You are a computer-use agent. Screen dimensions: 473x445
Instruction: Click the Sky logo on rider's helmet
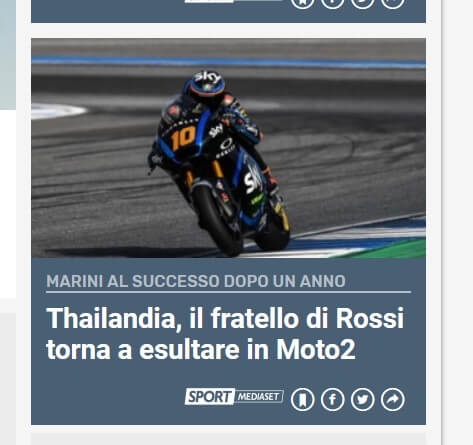pyautogui.click(x=207, y=77)
